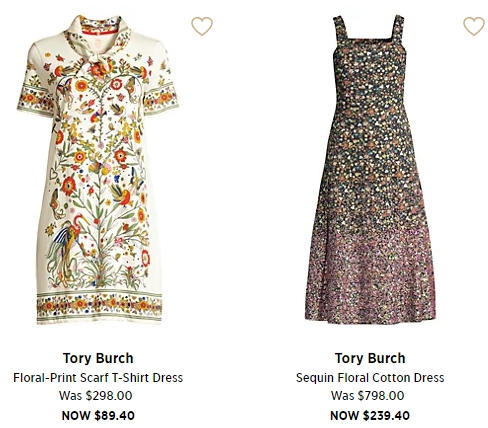The height and width of the screenshot is (428, 488).
Task: Click Tory Burch brand above Sequin Floral dress
Action: click(370, 358)
